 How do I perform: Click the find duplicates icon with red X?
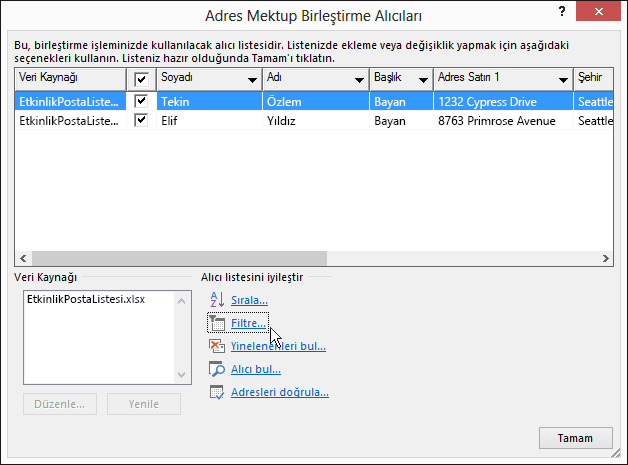tap(217, 346)
